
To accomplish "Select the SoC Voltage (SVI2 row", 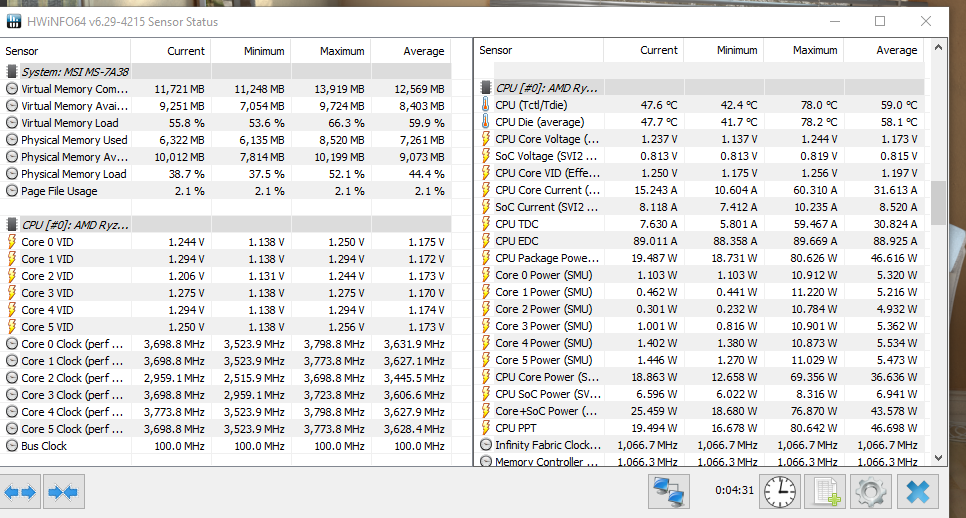I will [700, 156].
